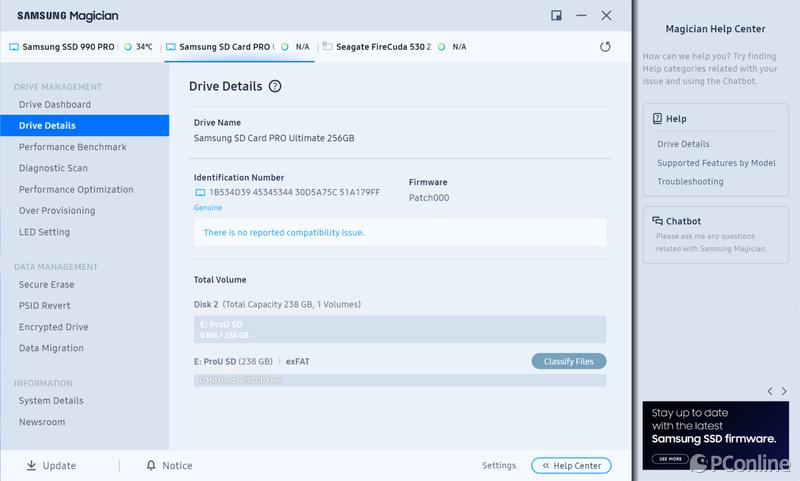
Task: Refresh the drive list
Action: [x=605, y=47]
